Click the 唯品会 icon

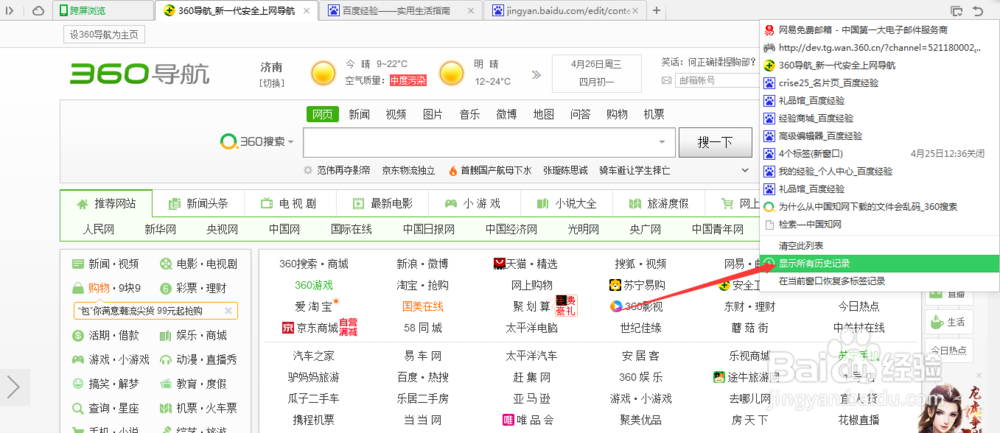point(508,420)
